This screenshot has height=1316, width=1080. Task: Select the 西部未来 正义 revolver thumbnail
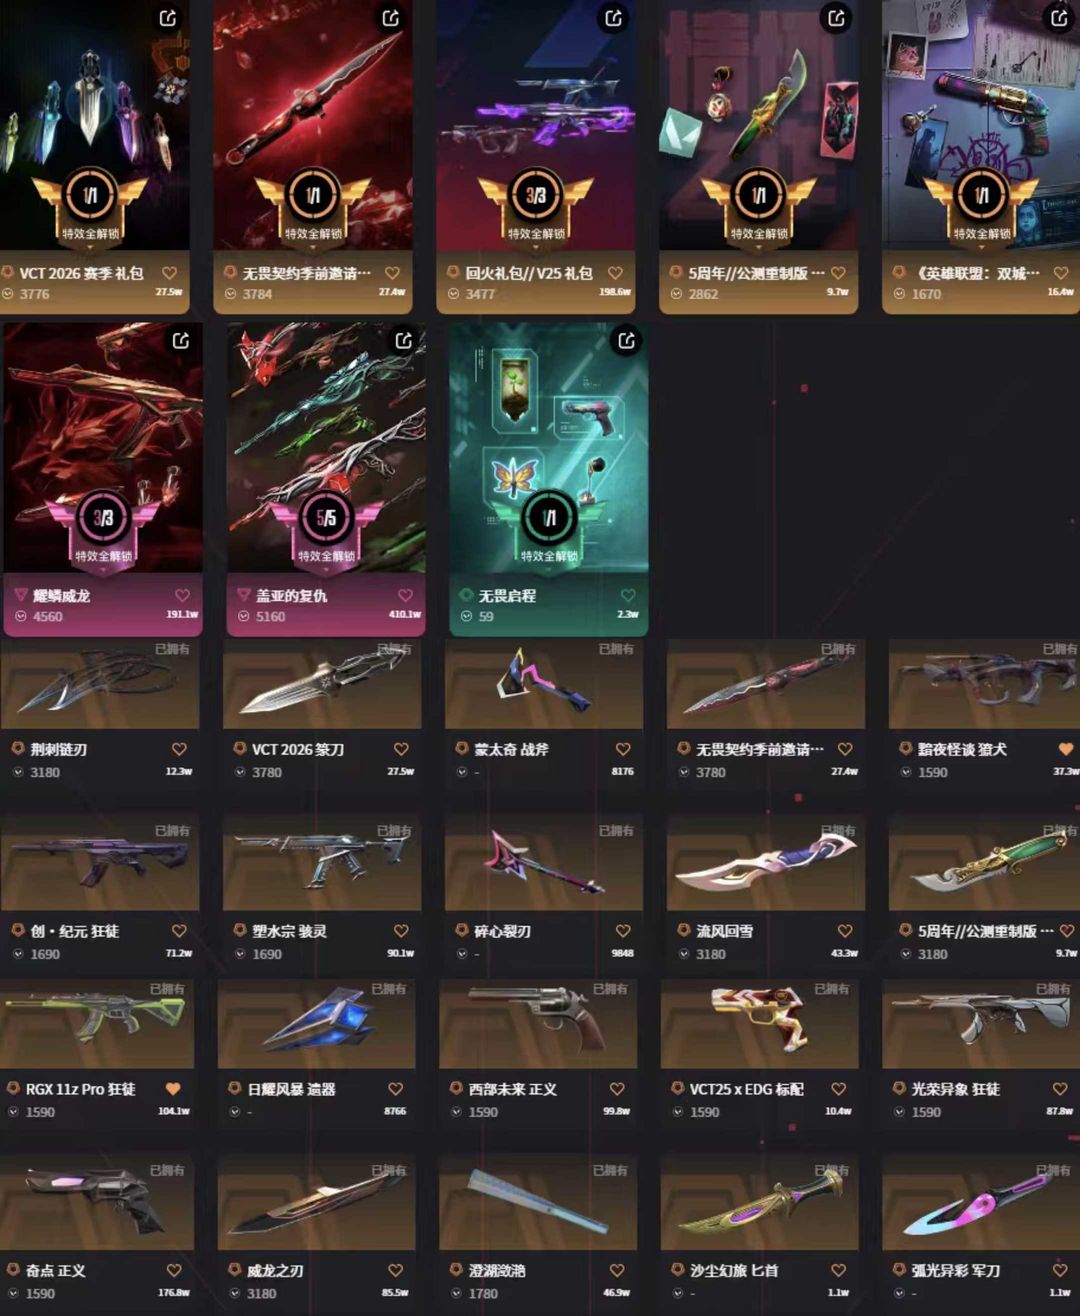point(538,1024)
